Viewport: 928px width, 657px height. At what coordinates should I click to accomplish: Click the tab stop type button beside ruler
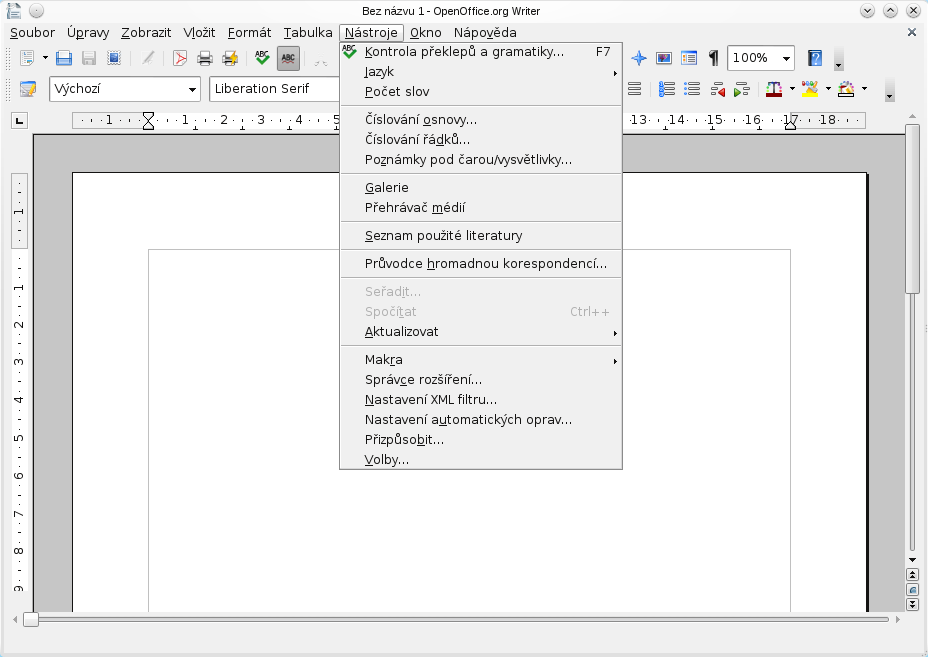coord(20,121)
